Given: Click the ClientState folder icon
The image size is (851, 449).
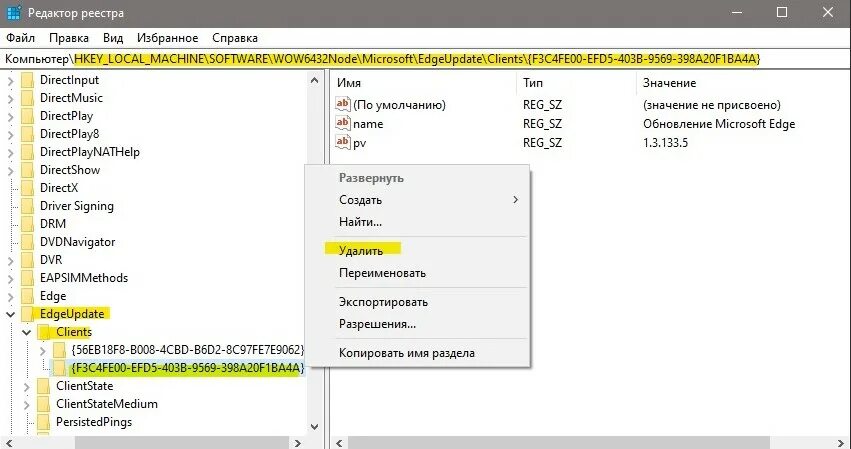Looking at the screenshot, I should point(43,386).
